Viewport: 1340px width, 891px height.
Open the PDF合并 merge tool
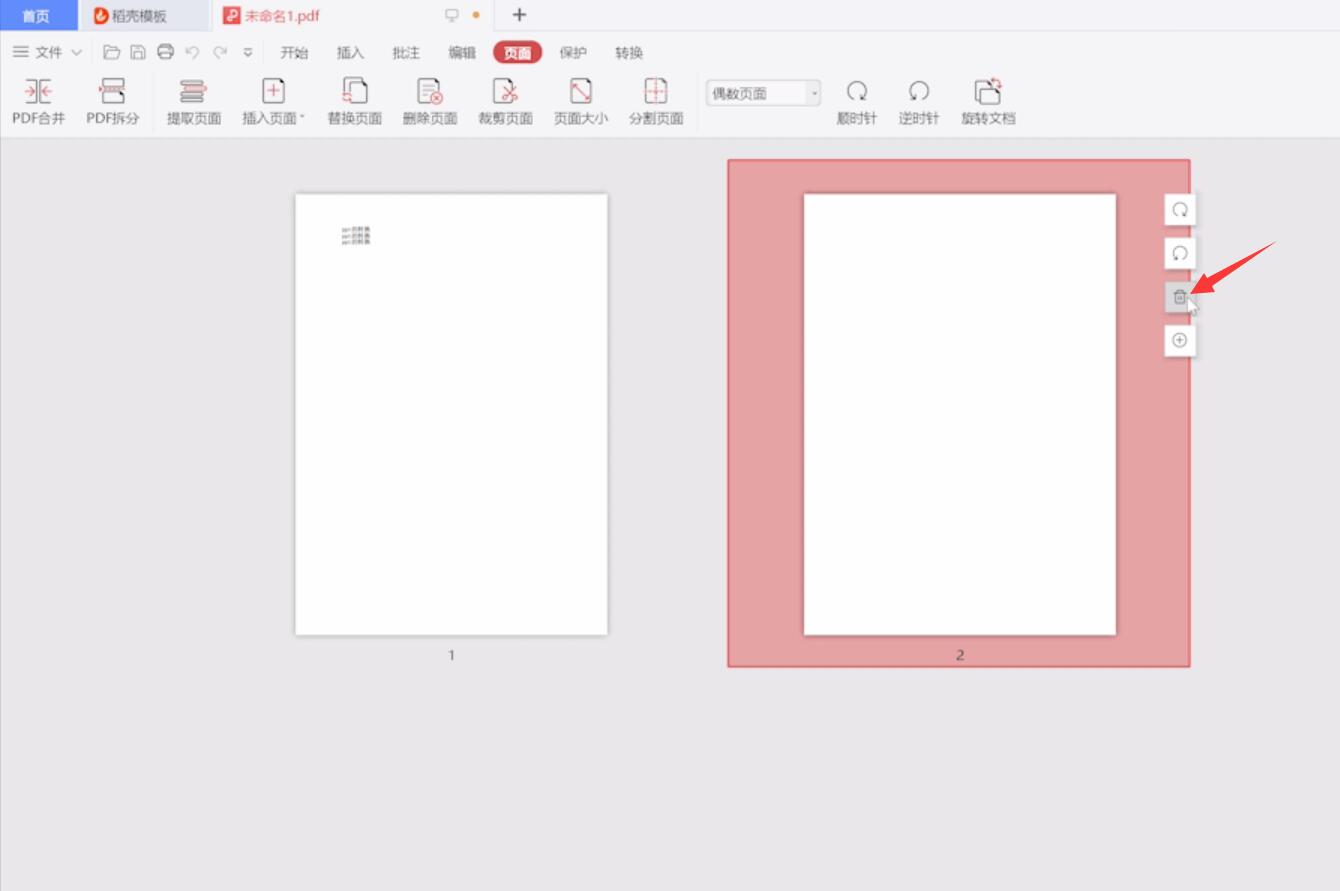tap(38, 102)
